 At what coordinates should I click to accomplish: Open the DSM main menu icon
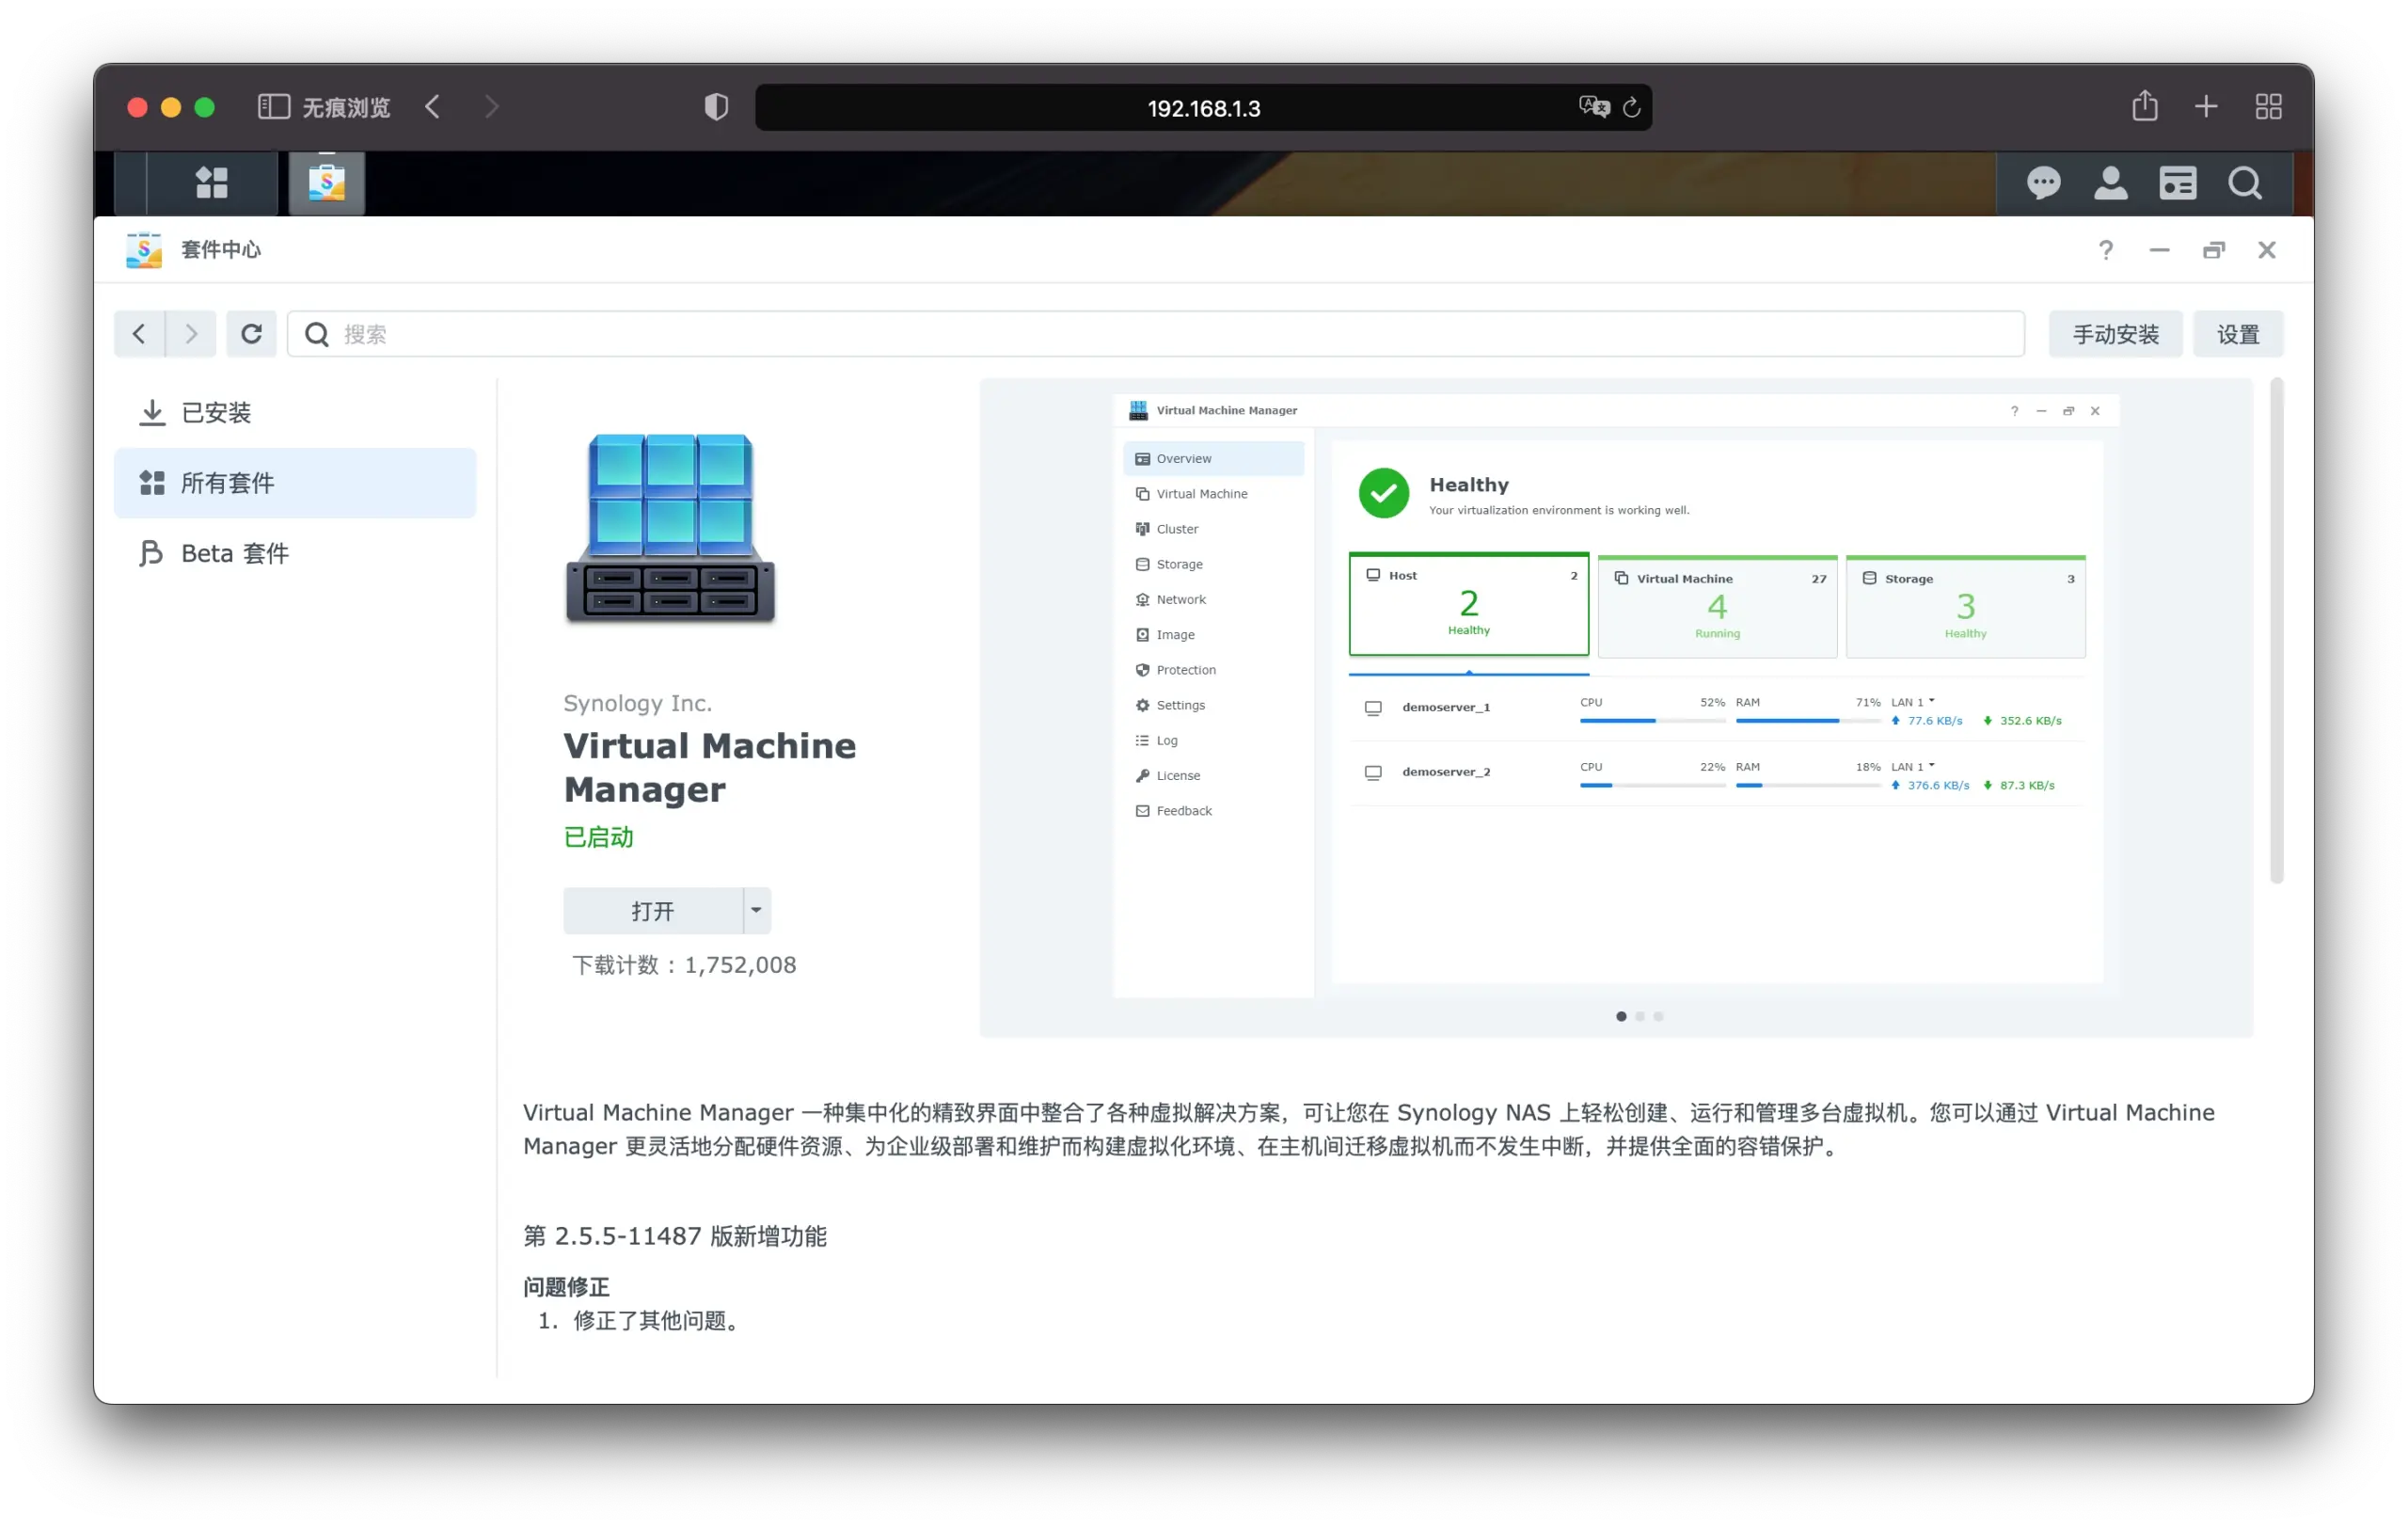click(x=211, y=183)
